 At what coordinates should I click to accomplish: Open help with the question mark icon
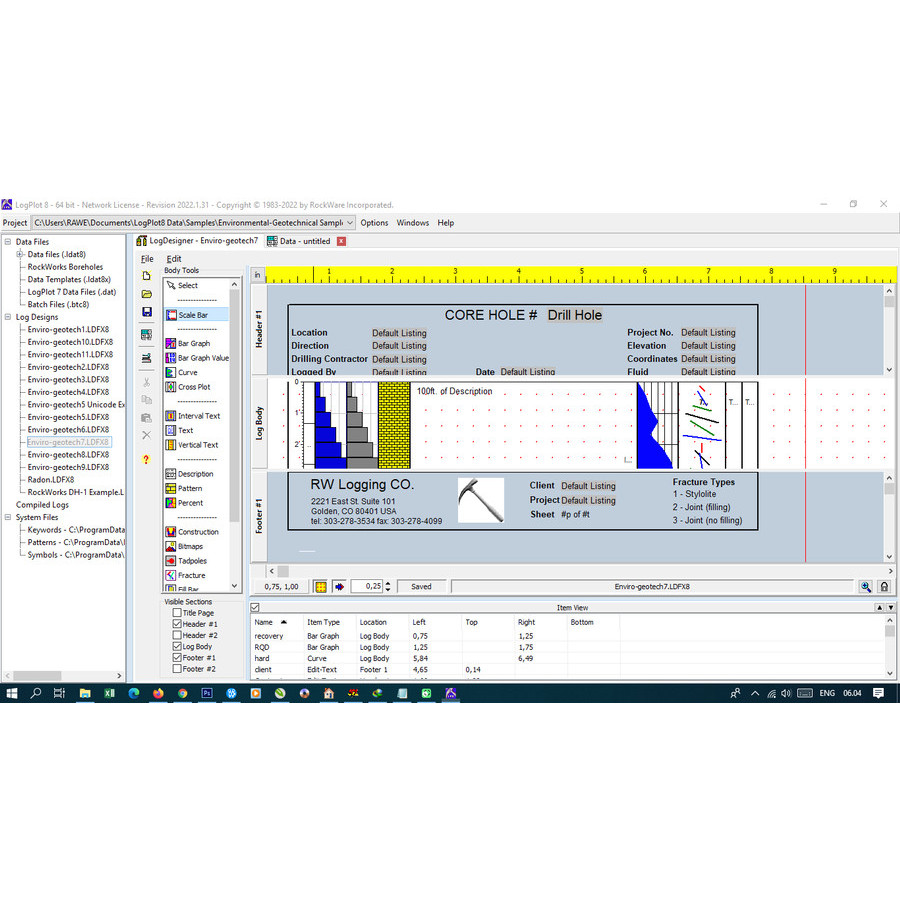click(146, 459)
